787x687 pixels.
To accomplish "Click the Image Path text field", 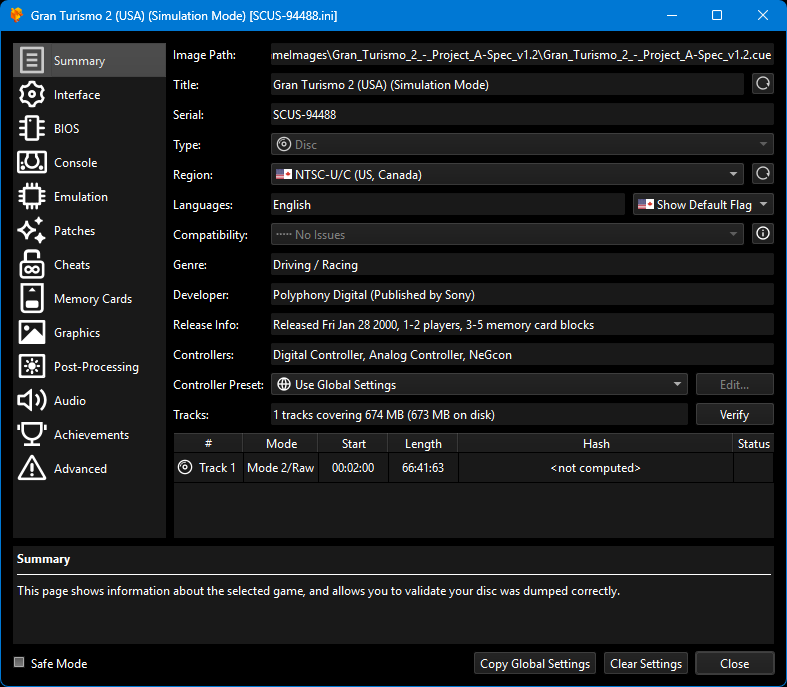I will [x=522, y=55].
